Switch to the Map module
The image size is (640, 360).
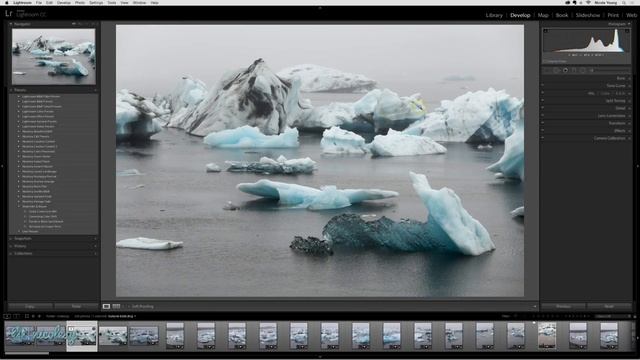[543, 15]
